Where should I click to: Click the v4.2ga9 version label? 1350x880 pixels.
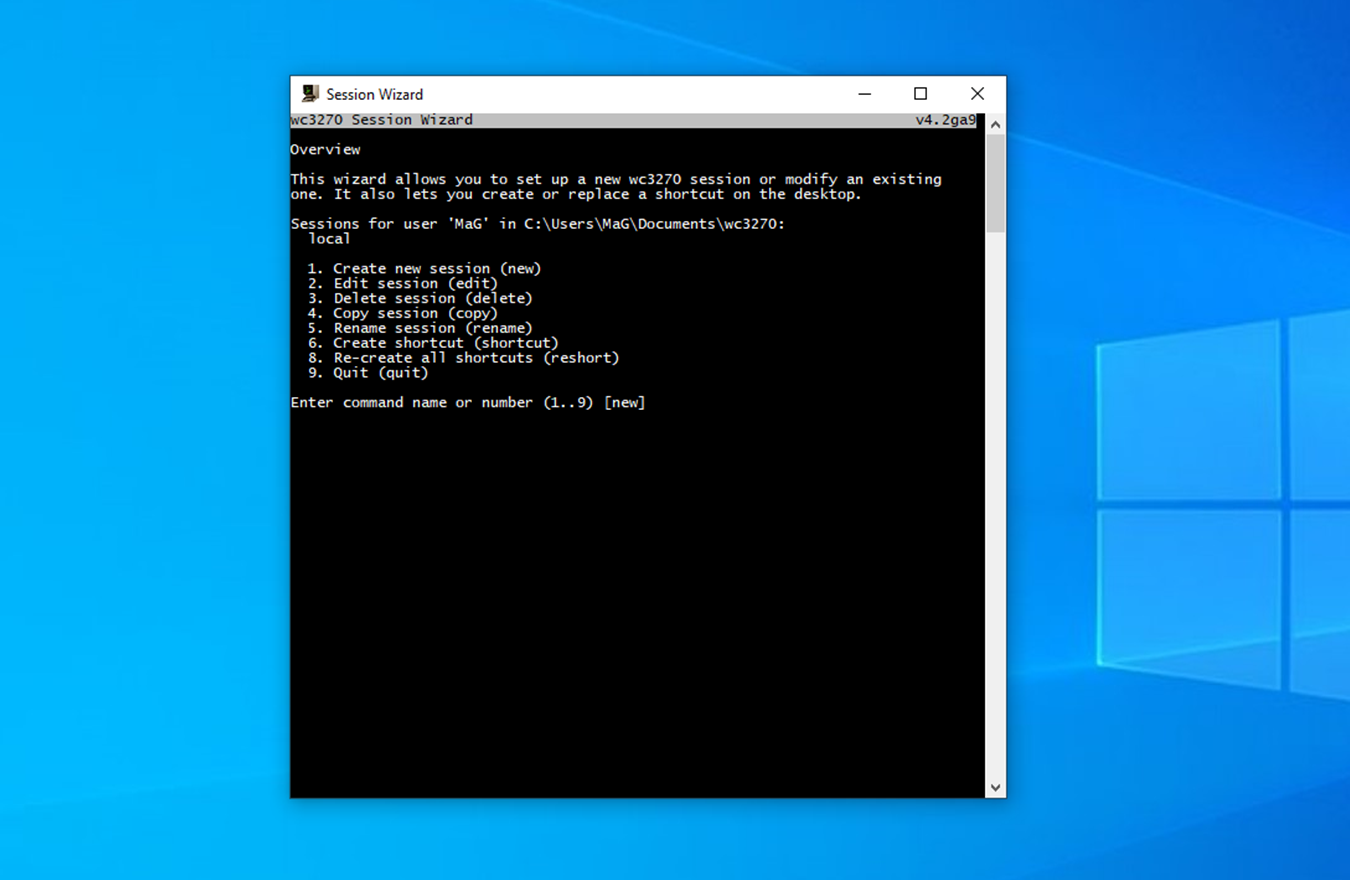(945, 120)
